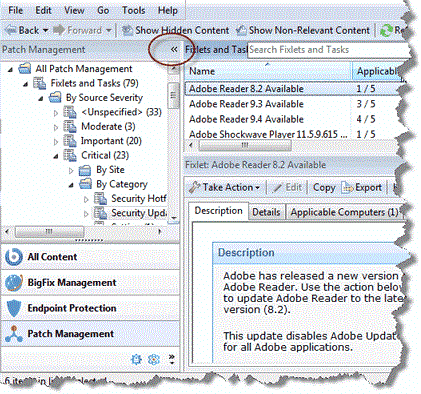Image resolution: width=421 pixels, height=394 pixels.
Task: Open the File menu
Action: pos(15,10)
